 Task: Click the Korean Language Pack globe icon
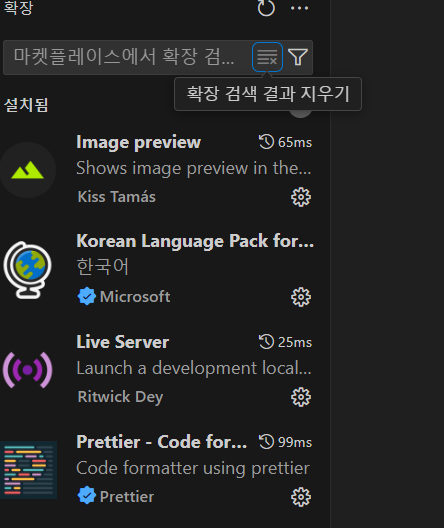pos(28,270)
